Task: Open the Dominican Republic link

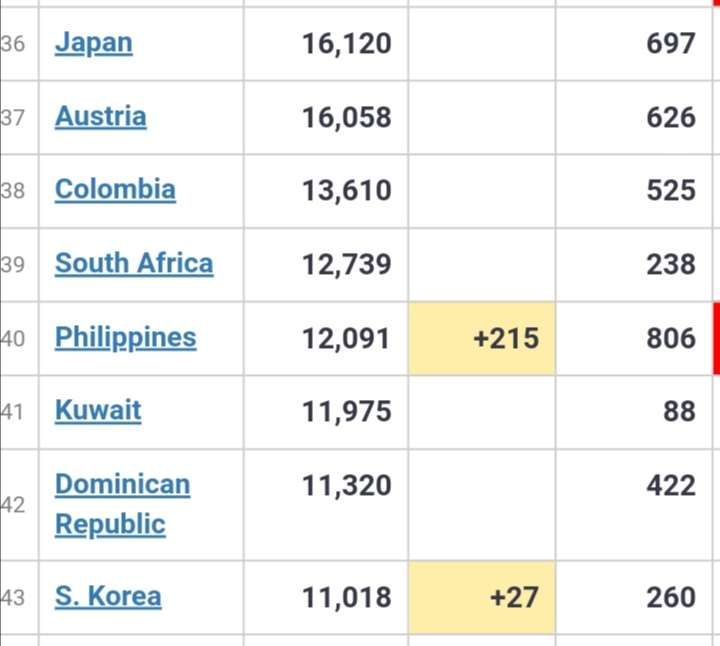Action: (123, 504)
